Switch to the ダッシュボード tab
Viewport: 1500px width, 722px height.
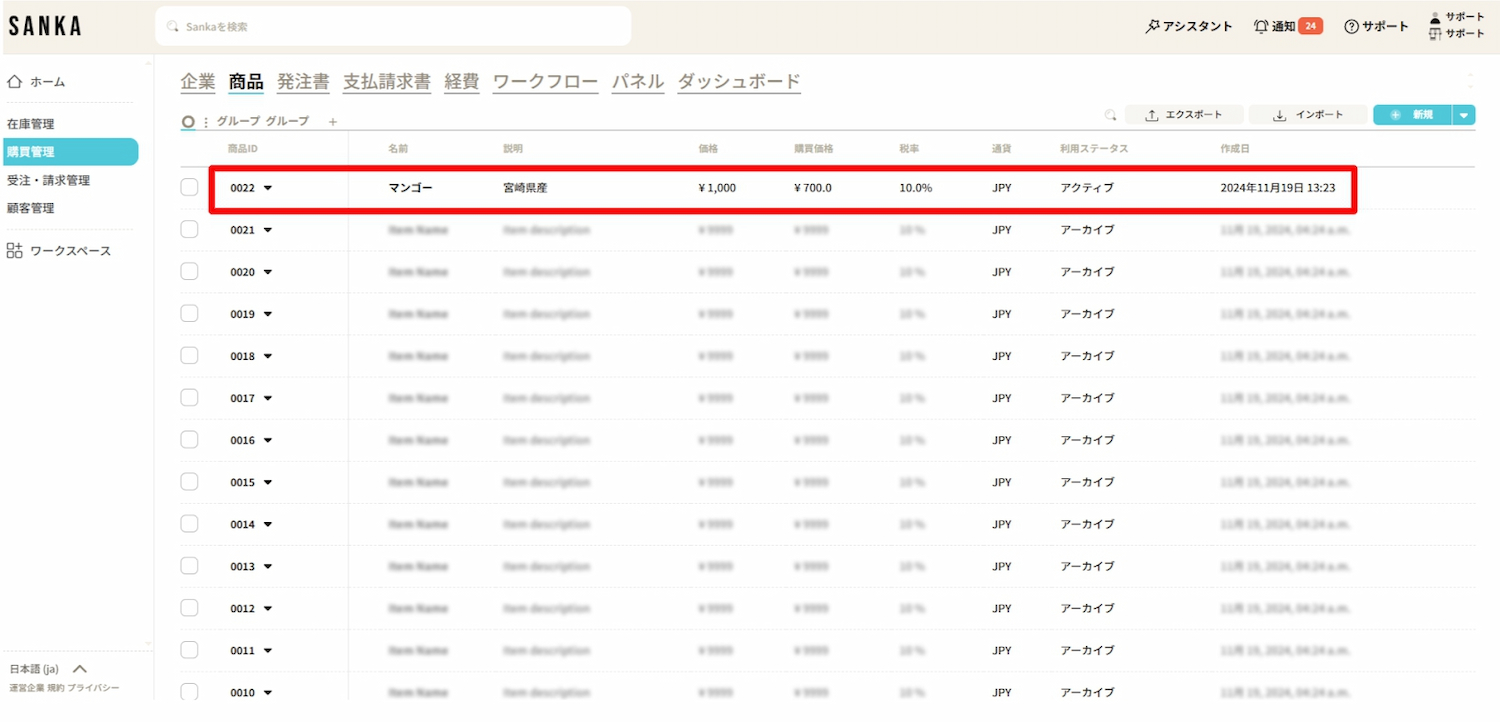pos(739,82)
